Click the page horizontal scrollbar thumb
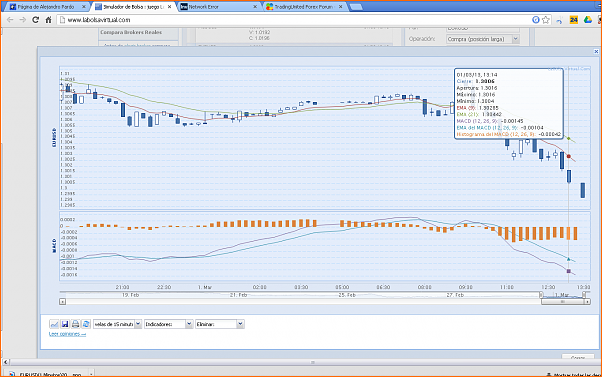Image resolution: width=602 pixels, height=377 pixels. (x=313, y=362)
